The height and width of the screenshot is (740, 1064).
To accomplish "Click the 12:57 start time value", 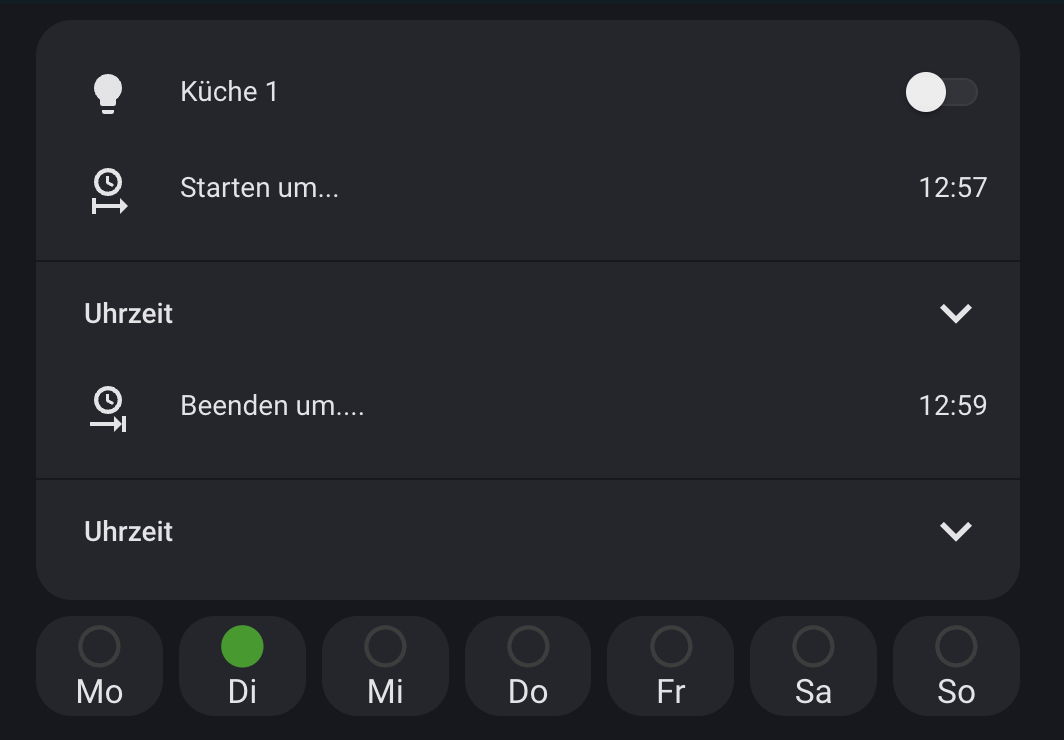I will point(952,188).
